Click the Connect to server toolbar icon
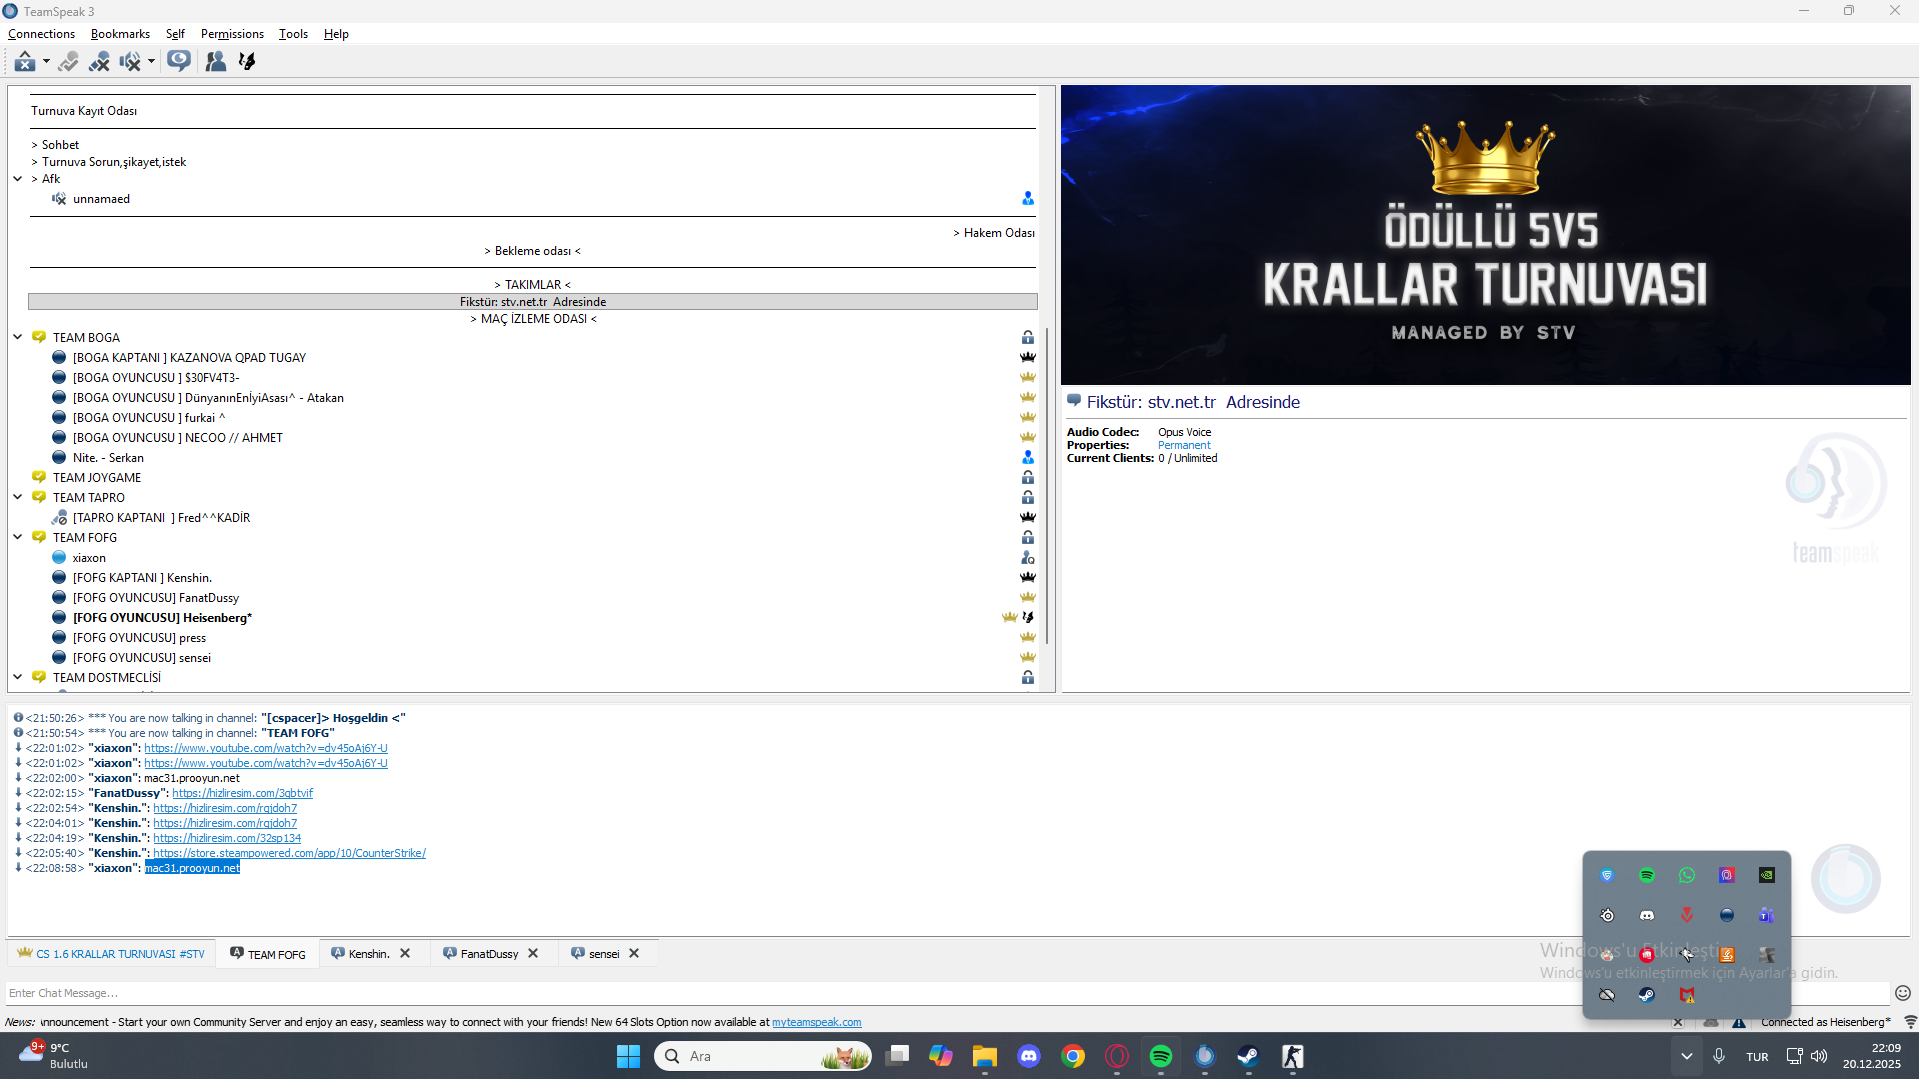This screenshot has height=1079, width=1919. tap(25, 62)
